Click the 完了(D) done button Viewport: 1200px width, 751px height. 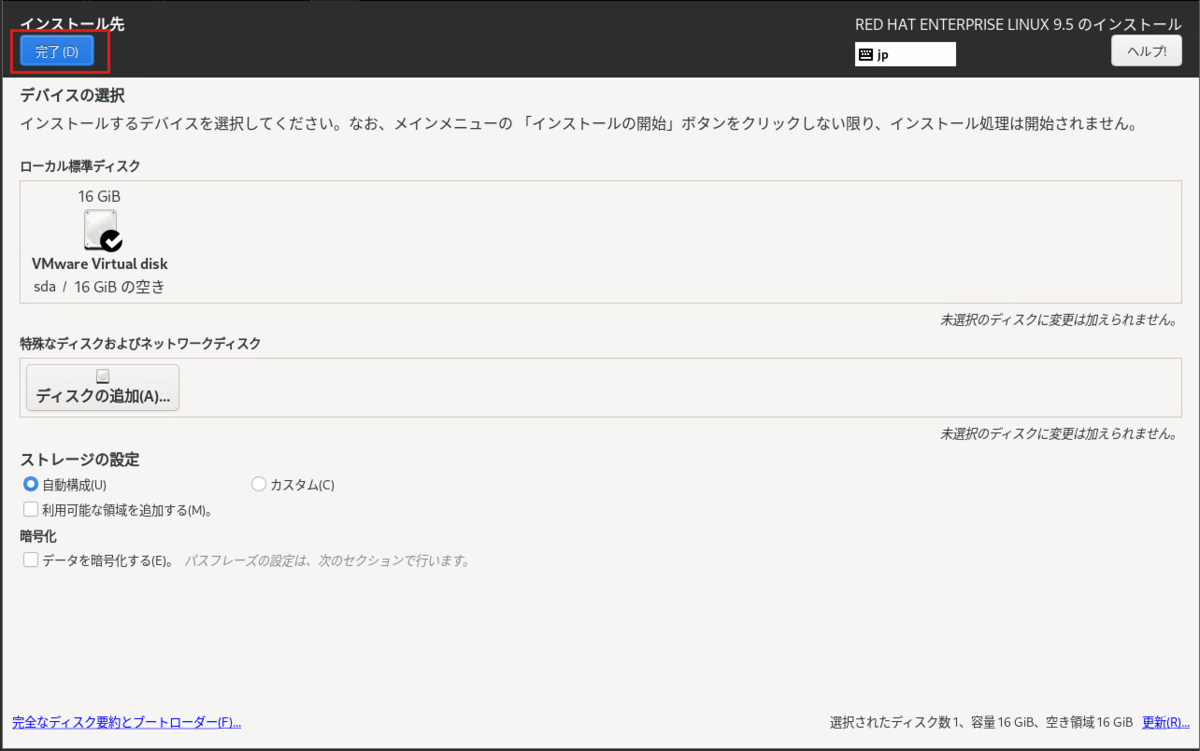click(x=57, y=51)
